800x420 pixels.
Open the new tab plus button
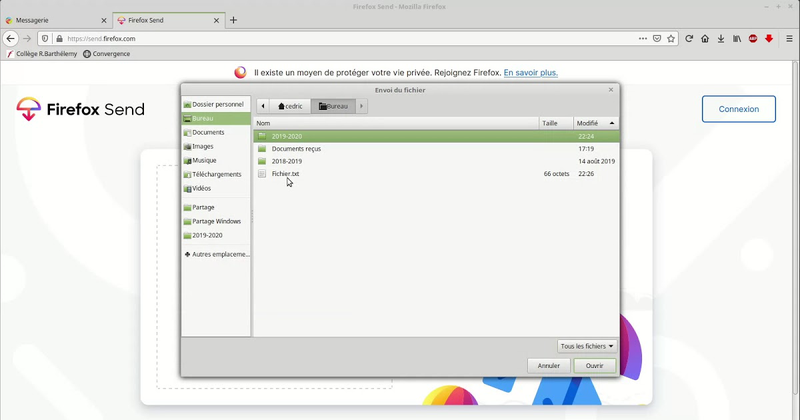233,19
